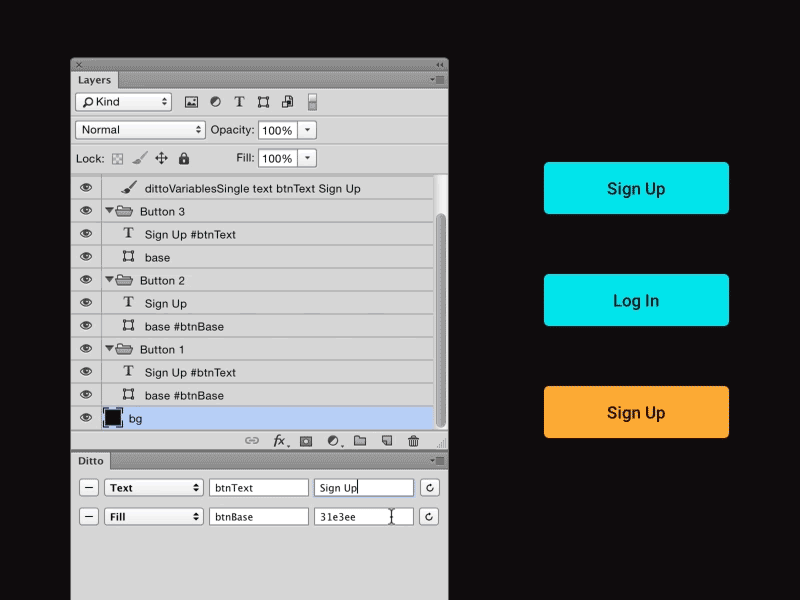Screen dimensions: 800x600
Task: Open the Fill slider arrow
Action: pos(307,158)
